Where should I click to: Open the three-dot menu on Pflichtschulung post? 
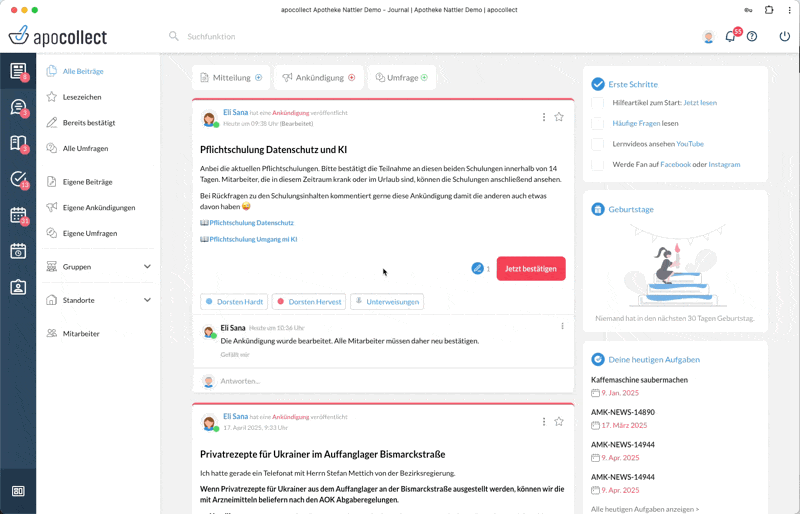(544, 117)
